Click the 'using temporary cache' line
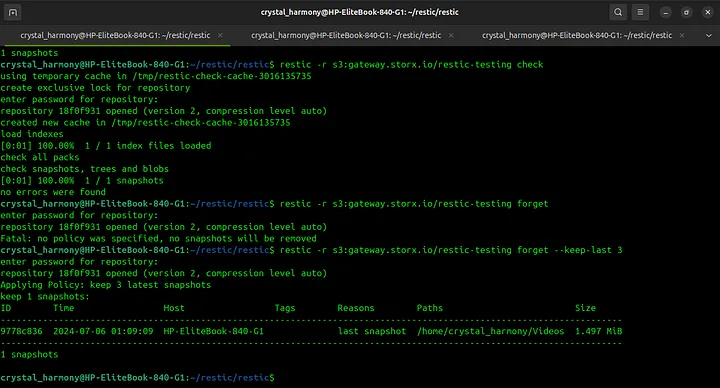The image size is (720, 388). [156, 76]
